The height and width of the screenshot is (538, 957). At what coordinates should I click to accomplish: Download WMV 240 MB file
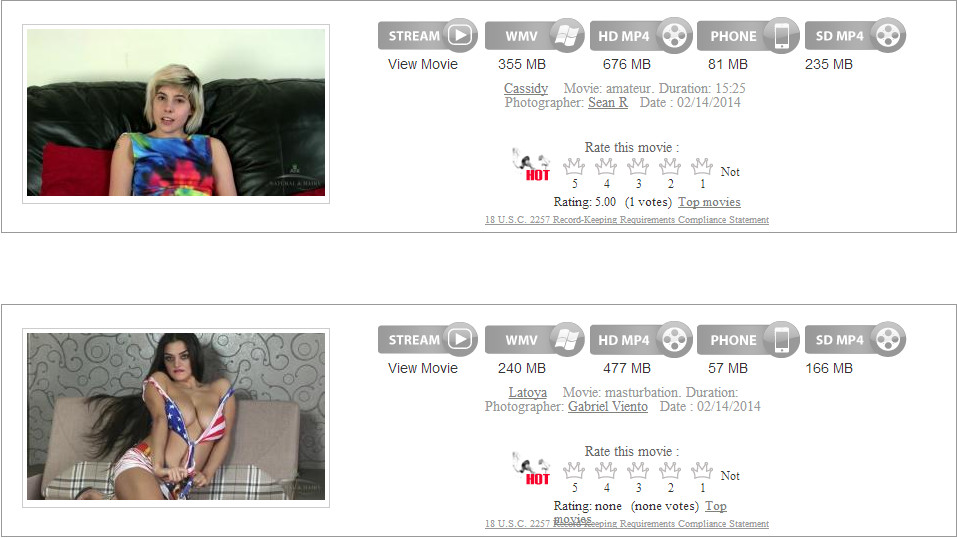535,340
